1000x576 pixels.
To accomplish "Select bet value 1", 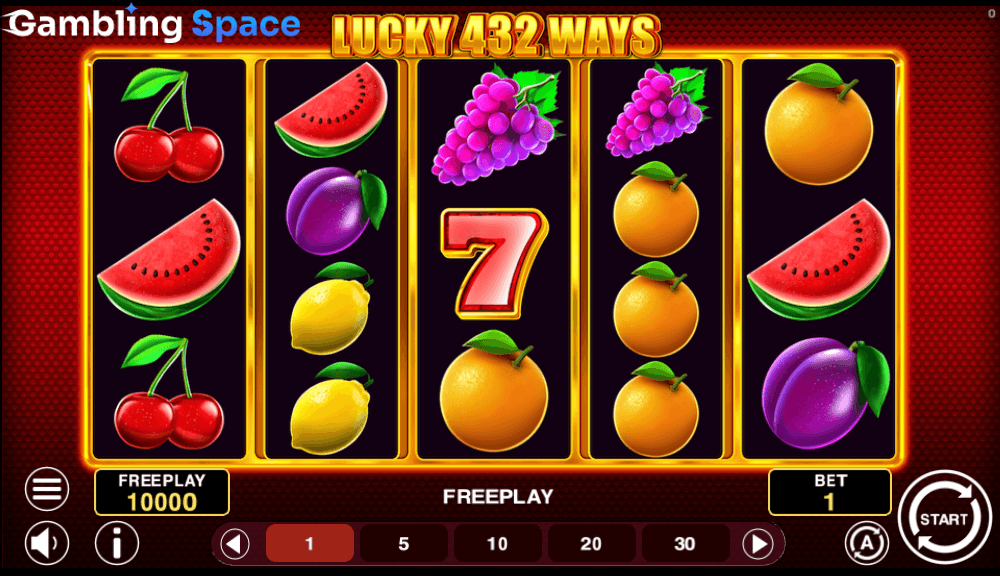I will tap(309, 543).
